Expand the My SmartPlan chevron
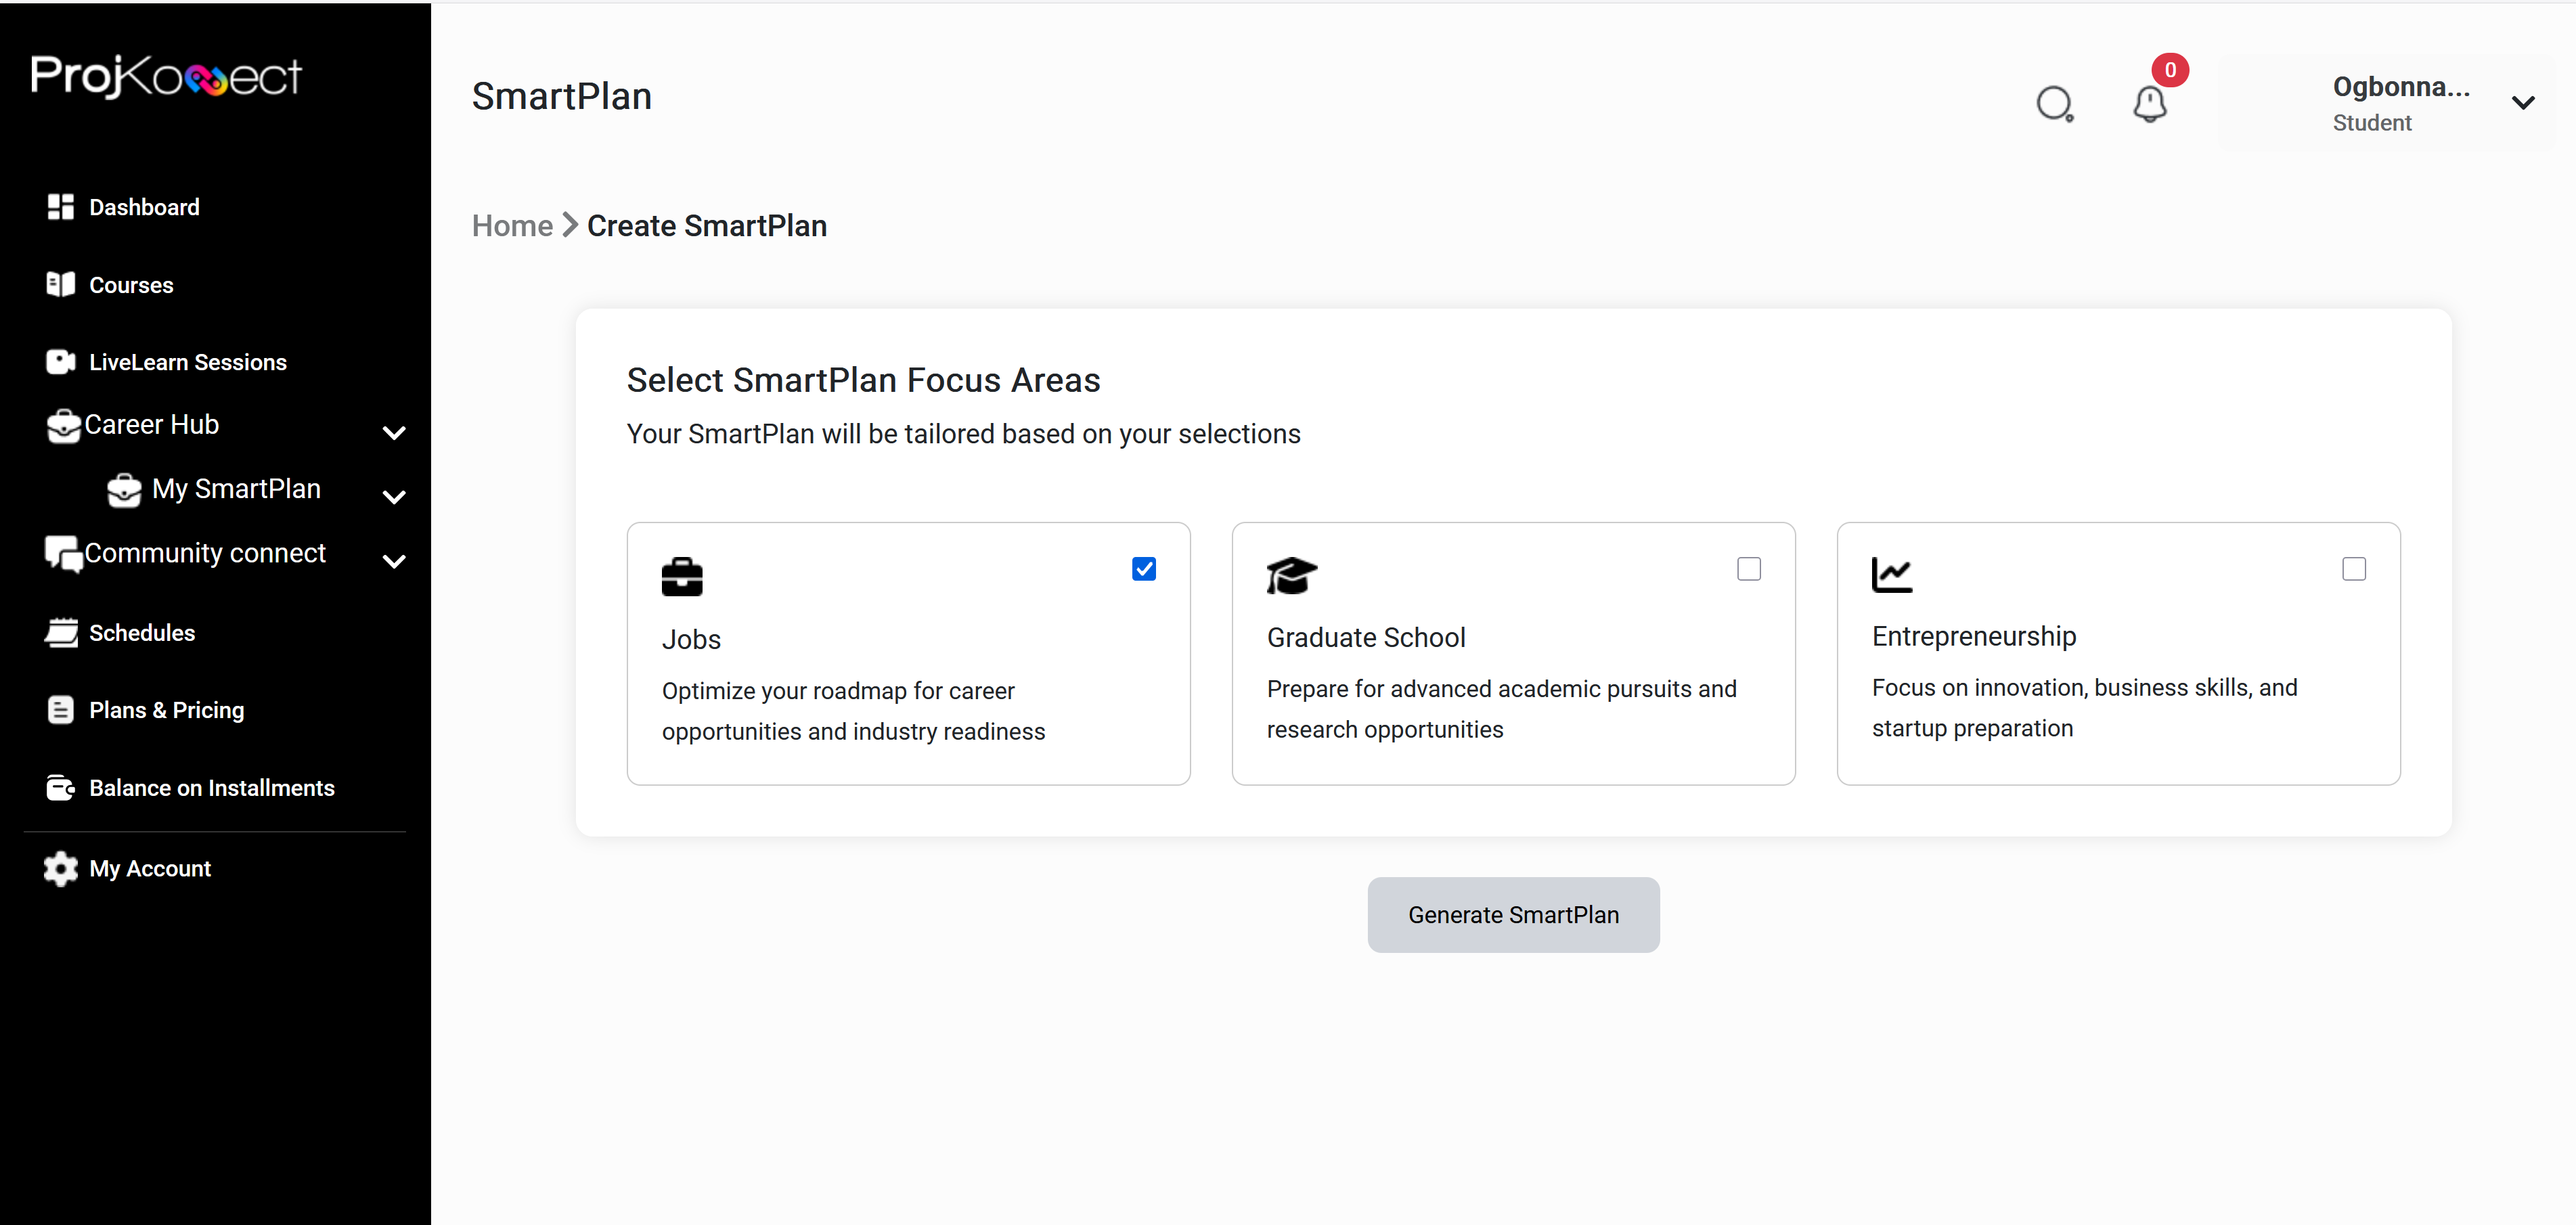The width and height of the screenshot is (2576, 1225). 394,497
